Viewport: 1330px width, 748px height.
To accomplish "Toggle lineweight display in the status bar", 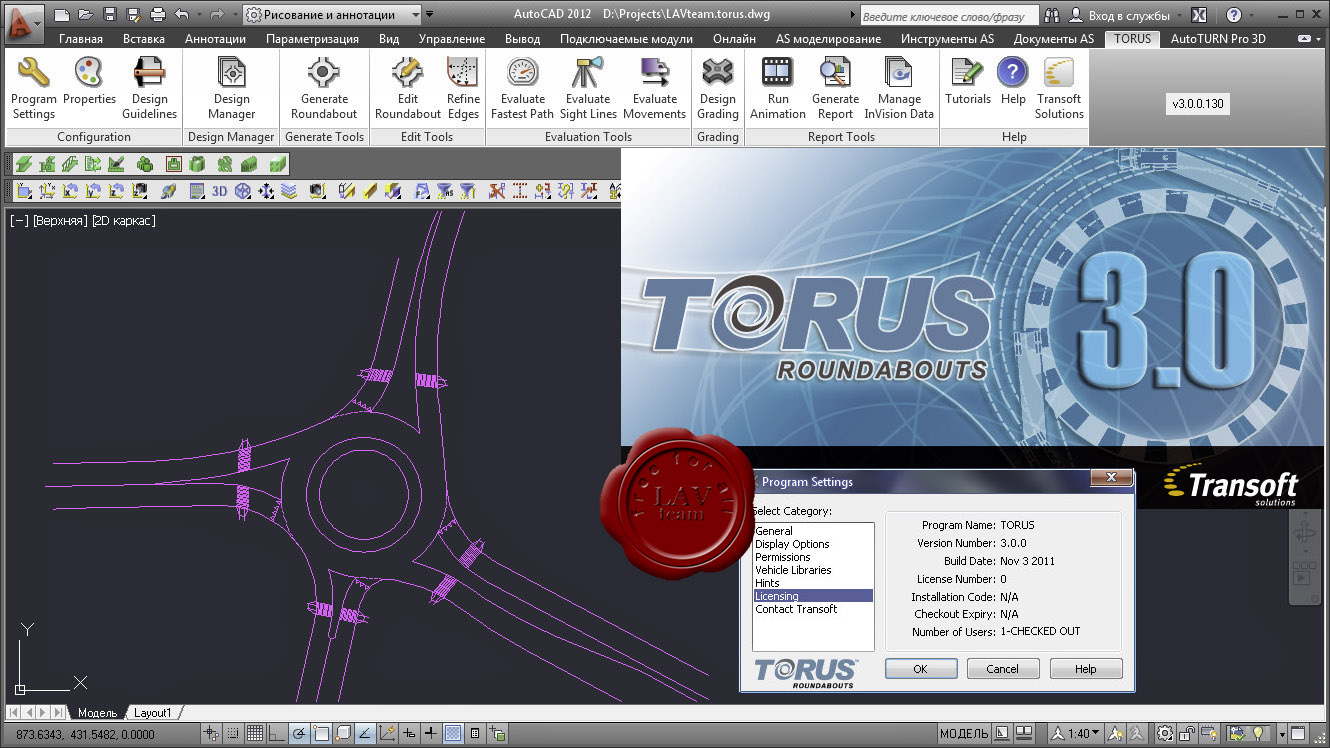I will (431, 734).
